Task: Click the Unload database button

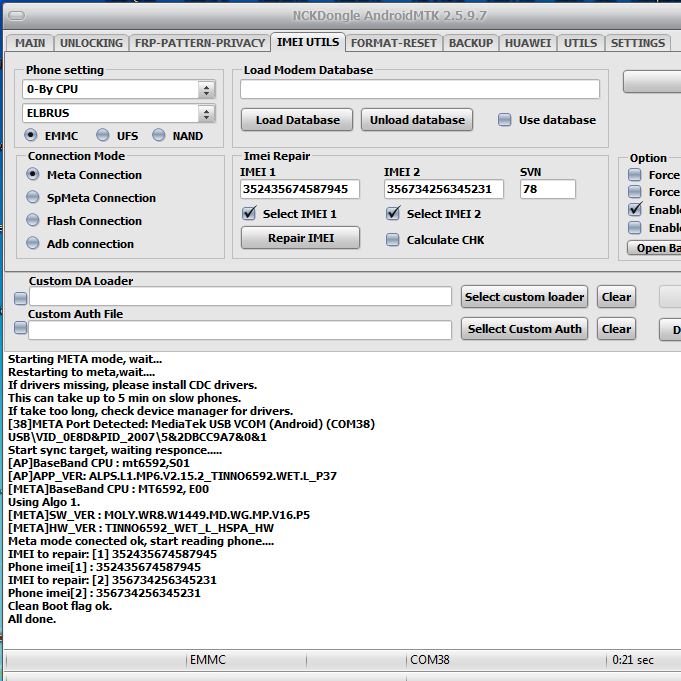Action: pyautogui.click(x=417, y=120)
